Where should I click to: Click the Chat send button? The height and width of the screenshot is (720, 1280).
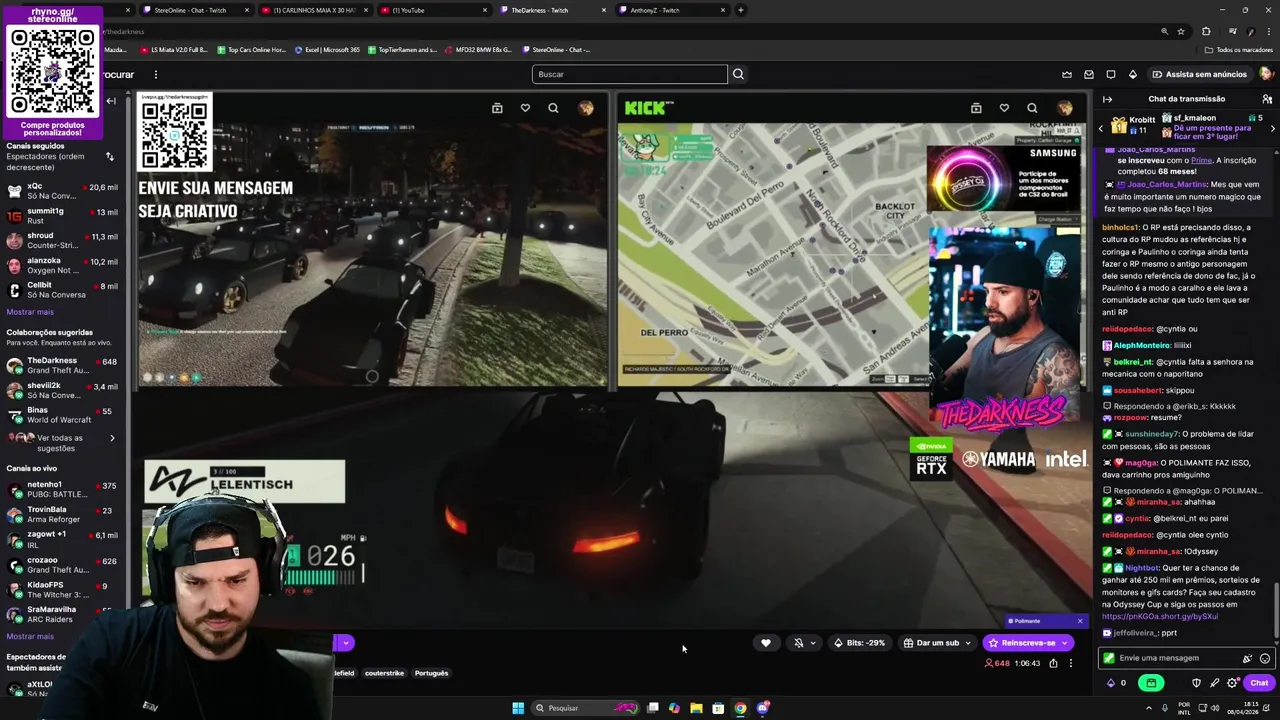click(1259, 683)
